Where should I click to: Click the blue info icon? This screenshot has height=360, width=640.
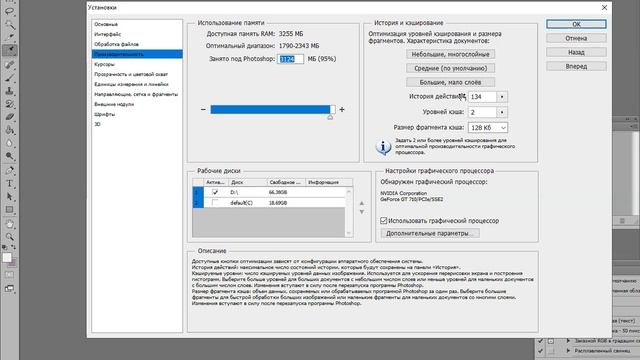pos(383,147)
